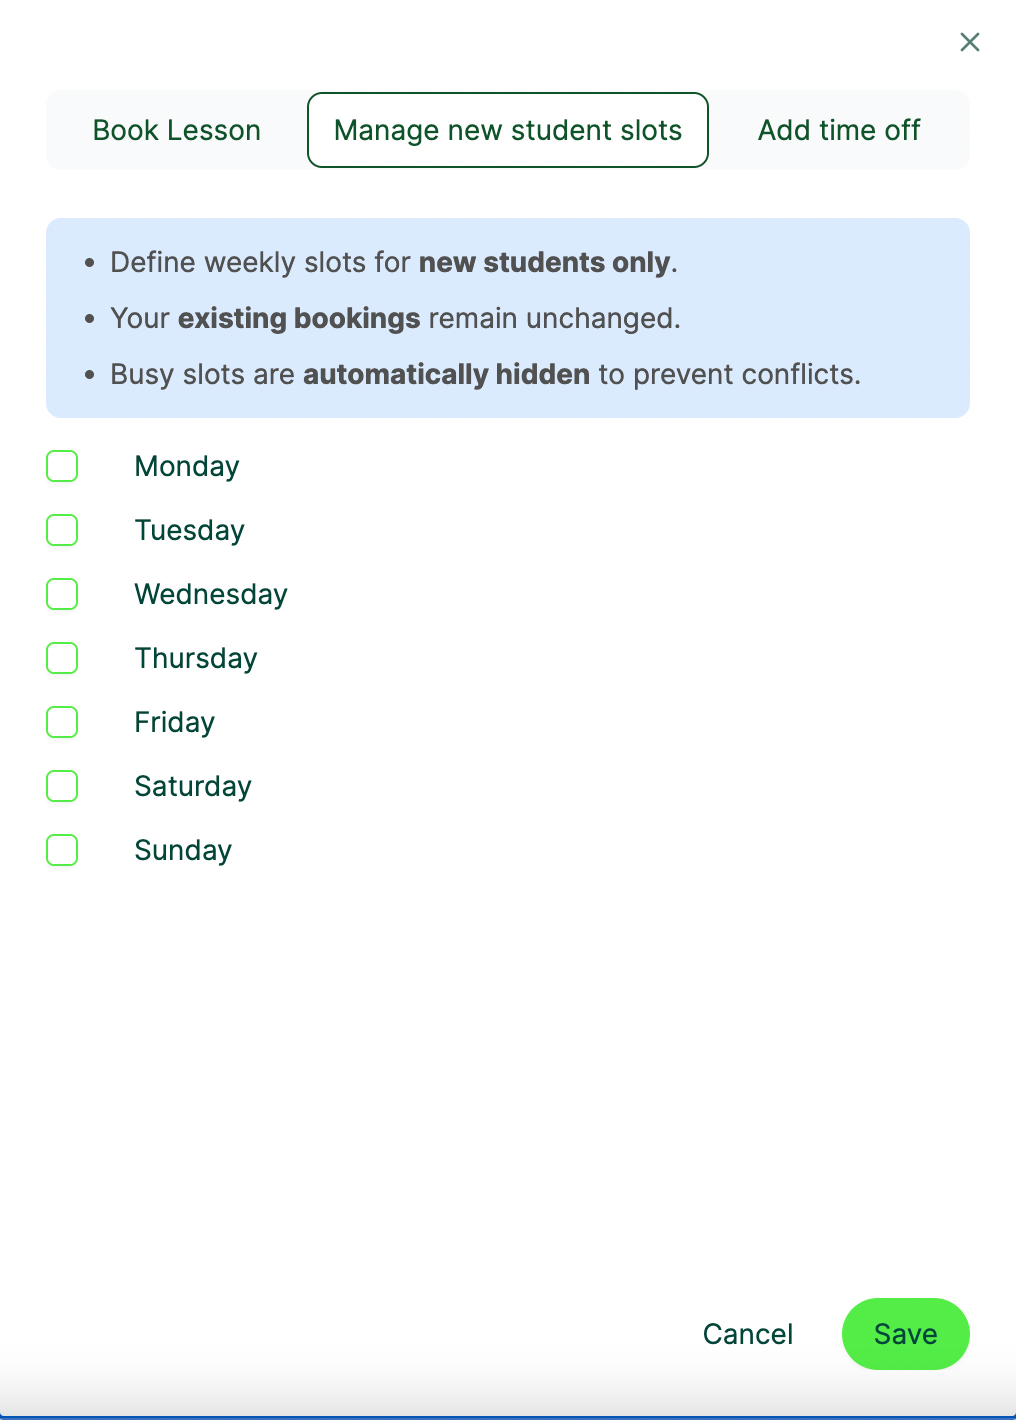Toggle the Thursday checkbox
The height and width of the screenshot is (1420, 1016).
[x=62, y=658]
